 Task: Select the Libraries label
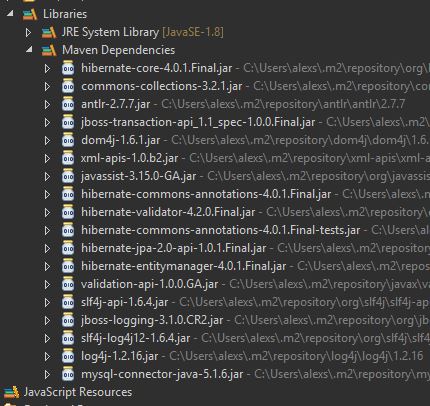point(65,14)
